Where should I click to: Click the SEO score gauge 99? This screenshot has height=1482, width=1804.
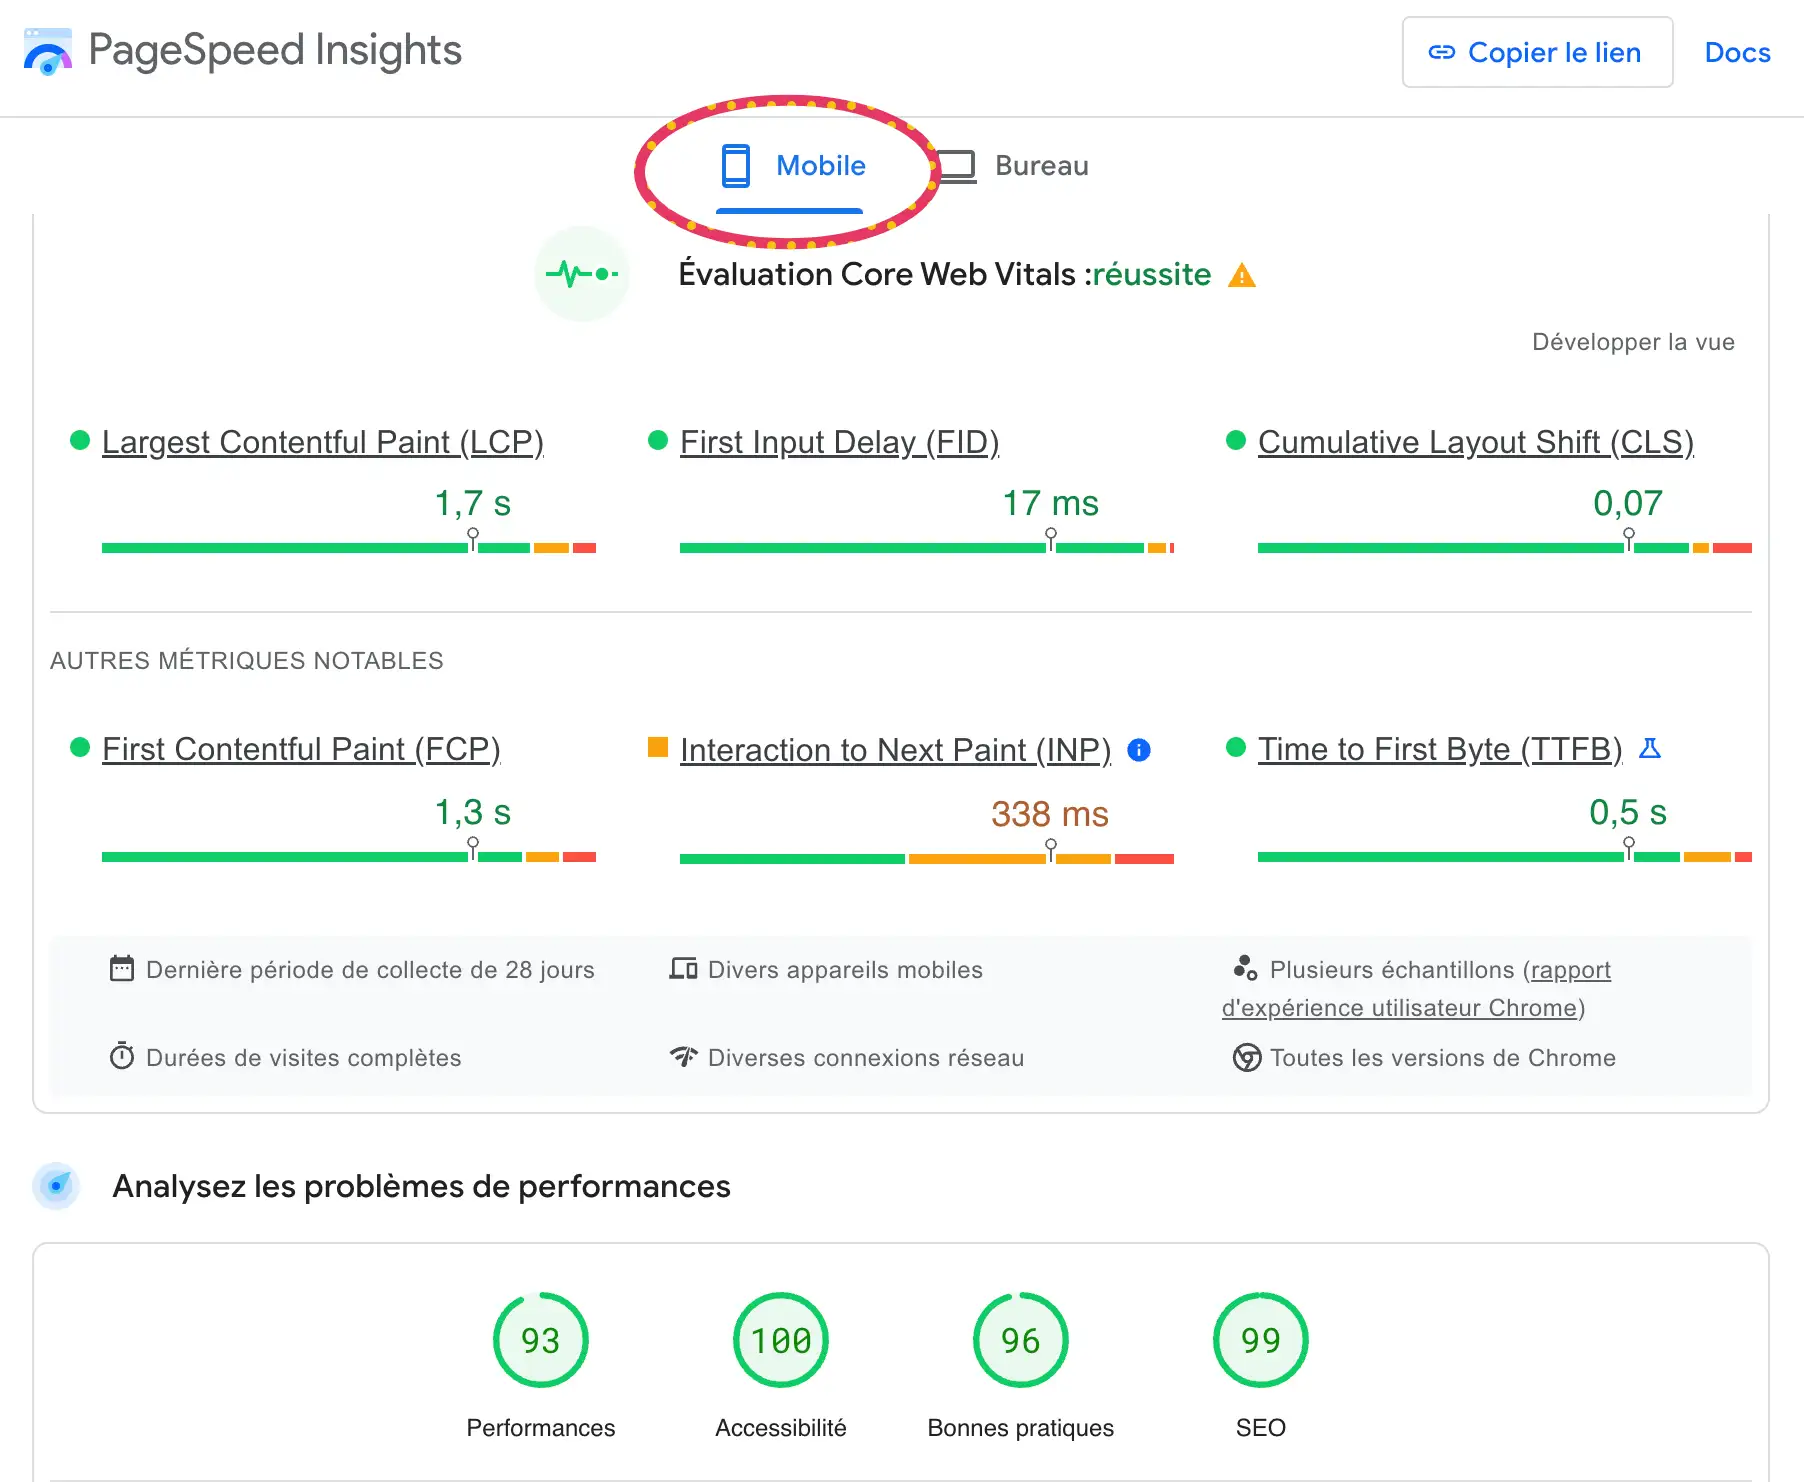(1261, 1340)
